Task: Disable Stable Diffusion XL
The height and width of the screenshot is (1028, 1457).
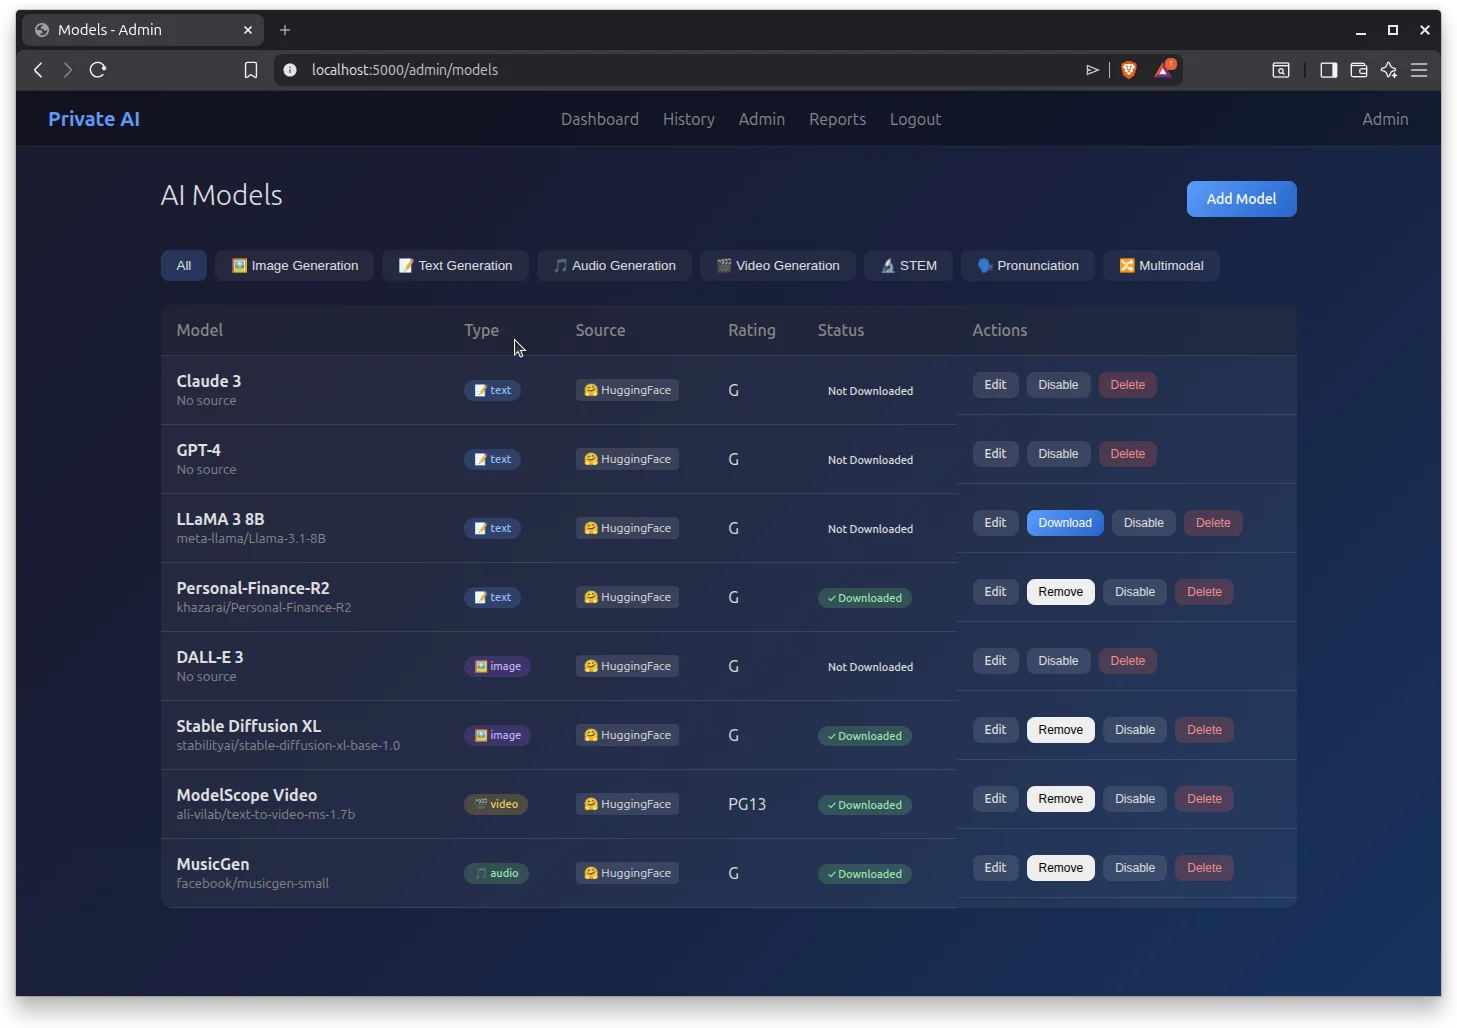Action: pyautogui.click(x=1134, y=730)
